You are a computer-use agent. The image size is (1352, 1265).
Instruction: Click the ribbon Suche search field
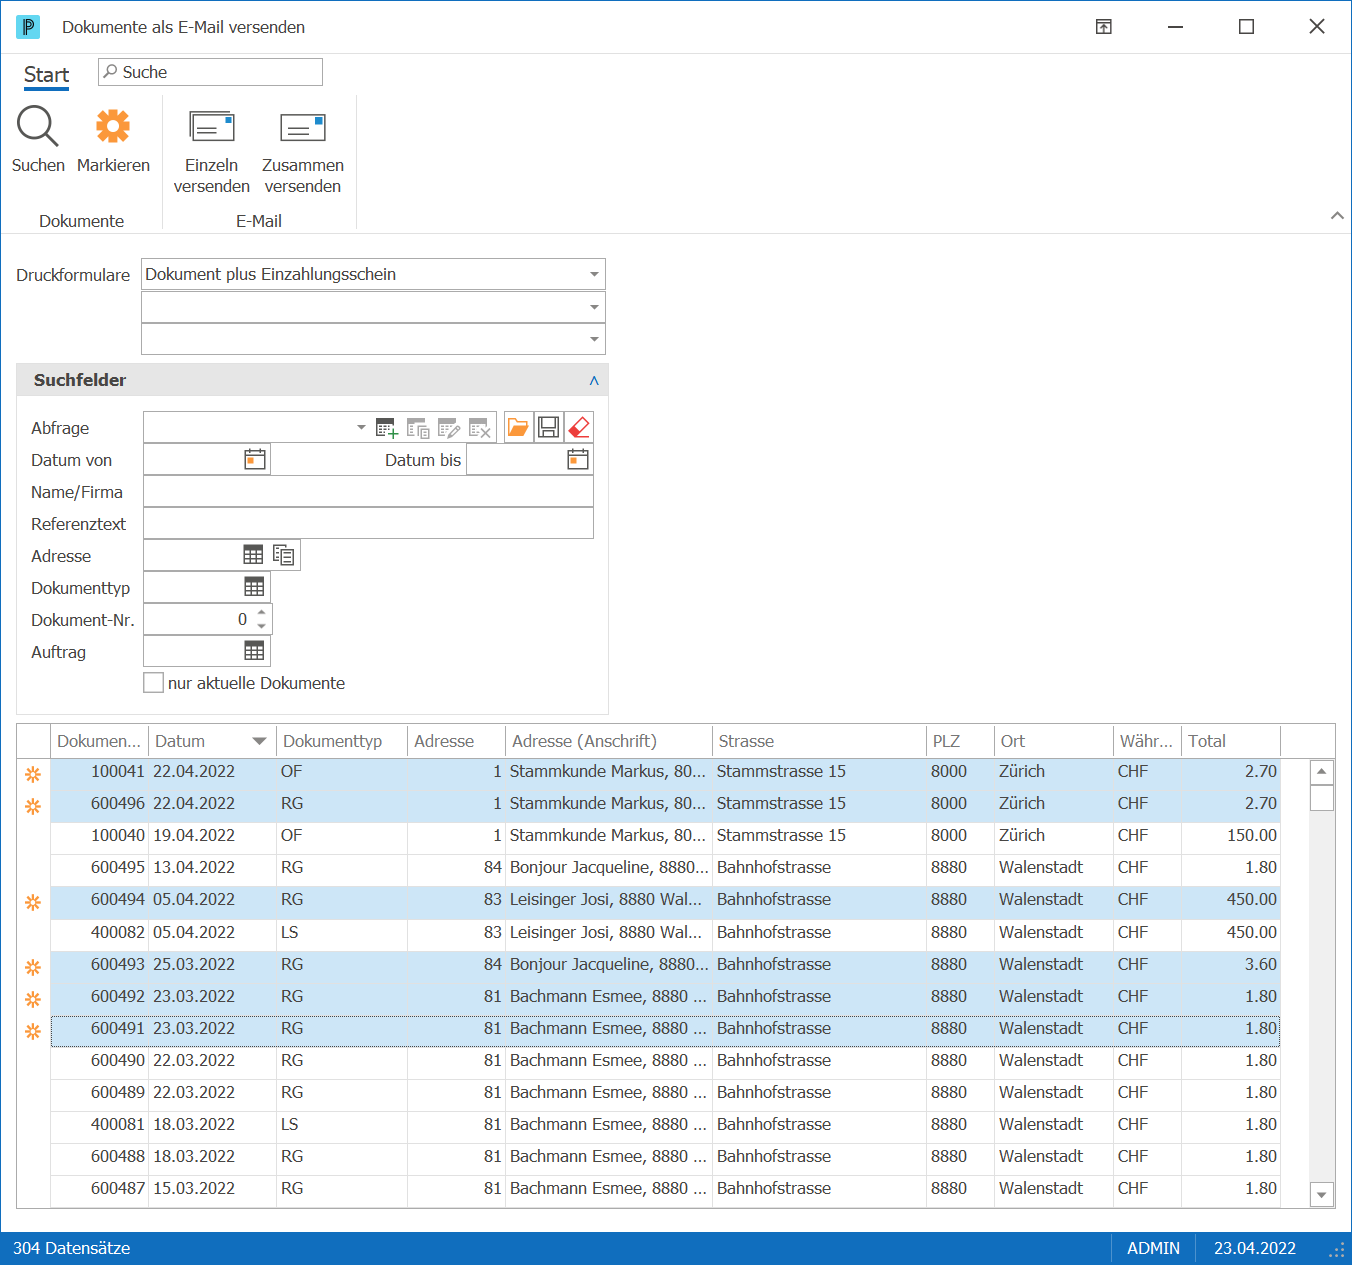[210, 72]
